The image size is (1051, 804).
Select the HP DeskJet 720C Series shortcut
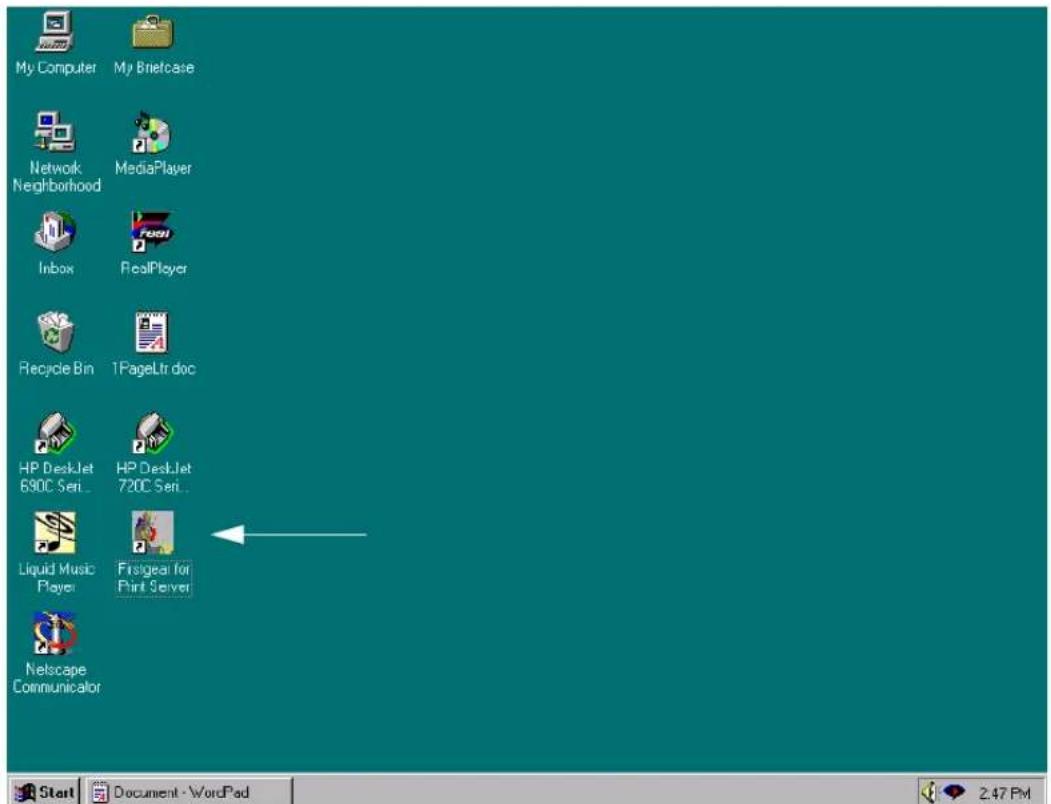click(x=153, y=433)
